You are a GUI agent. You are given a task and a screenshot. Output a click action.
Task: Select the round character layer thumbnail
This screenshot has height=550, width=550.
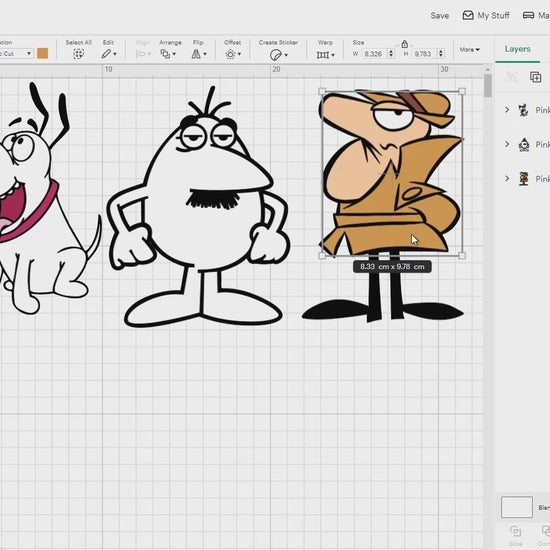(524, 145)
